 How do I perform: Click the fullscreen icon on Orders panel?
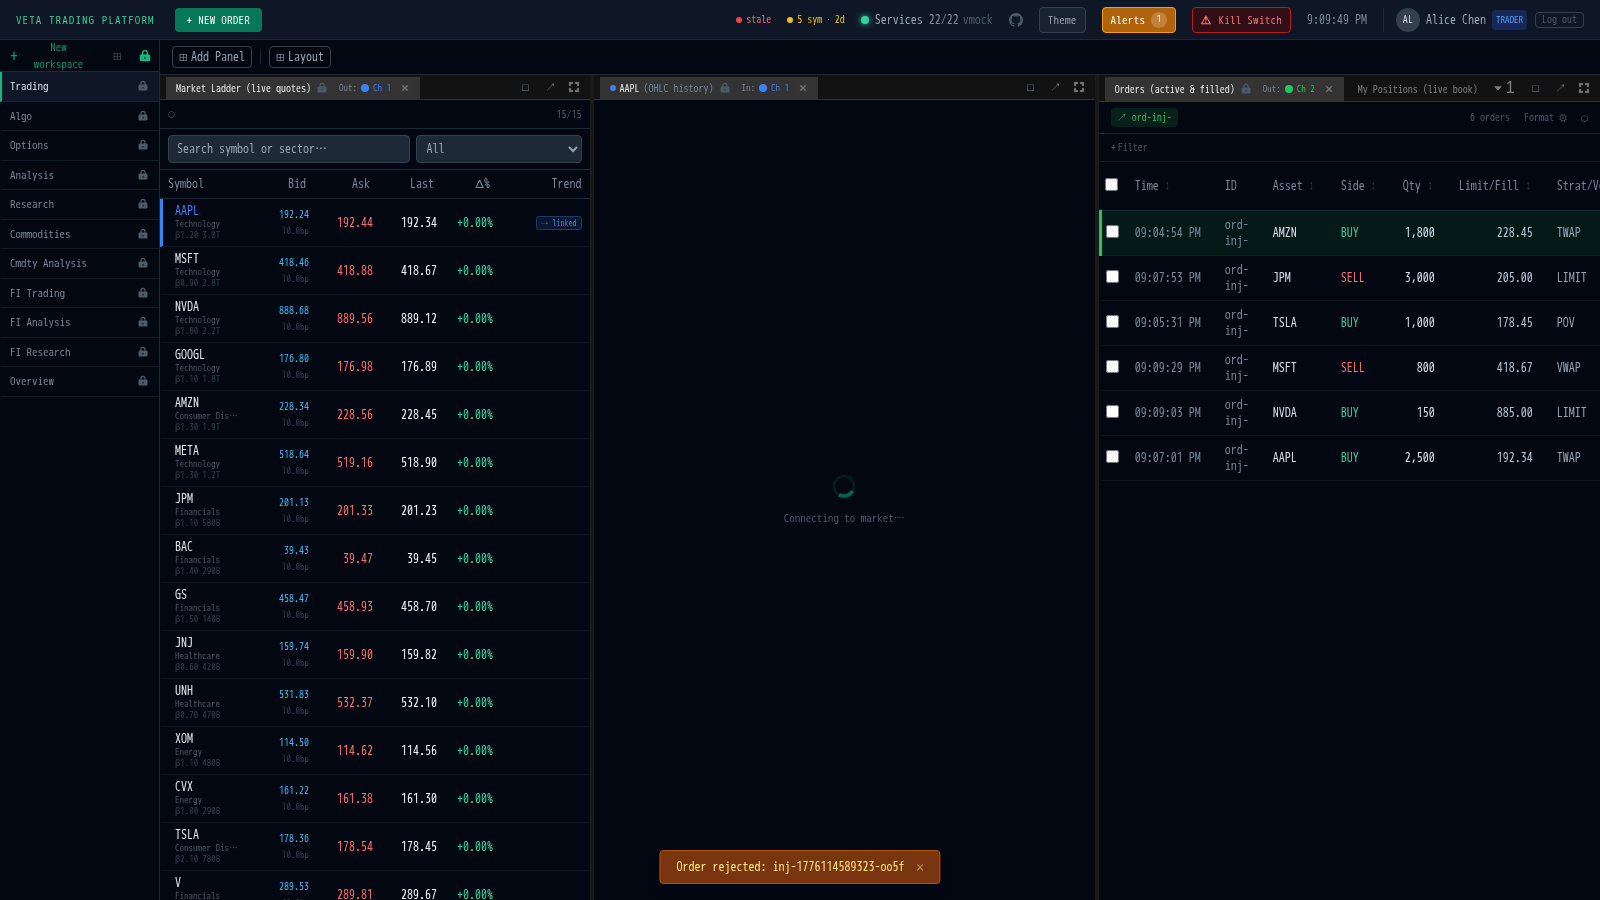coord(1584,87)
